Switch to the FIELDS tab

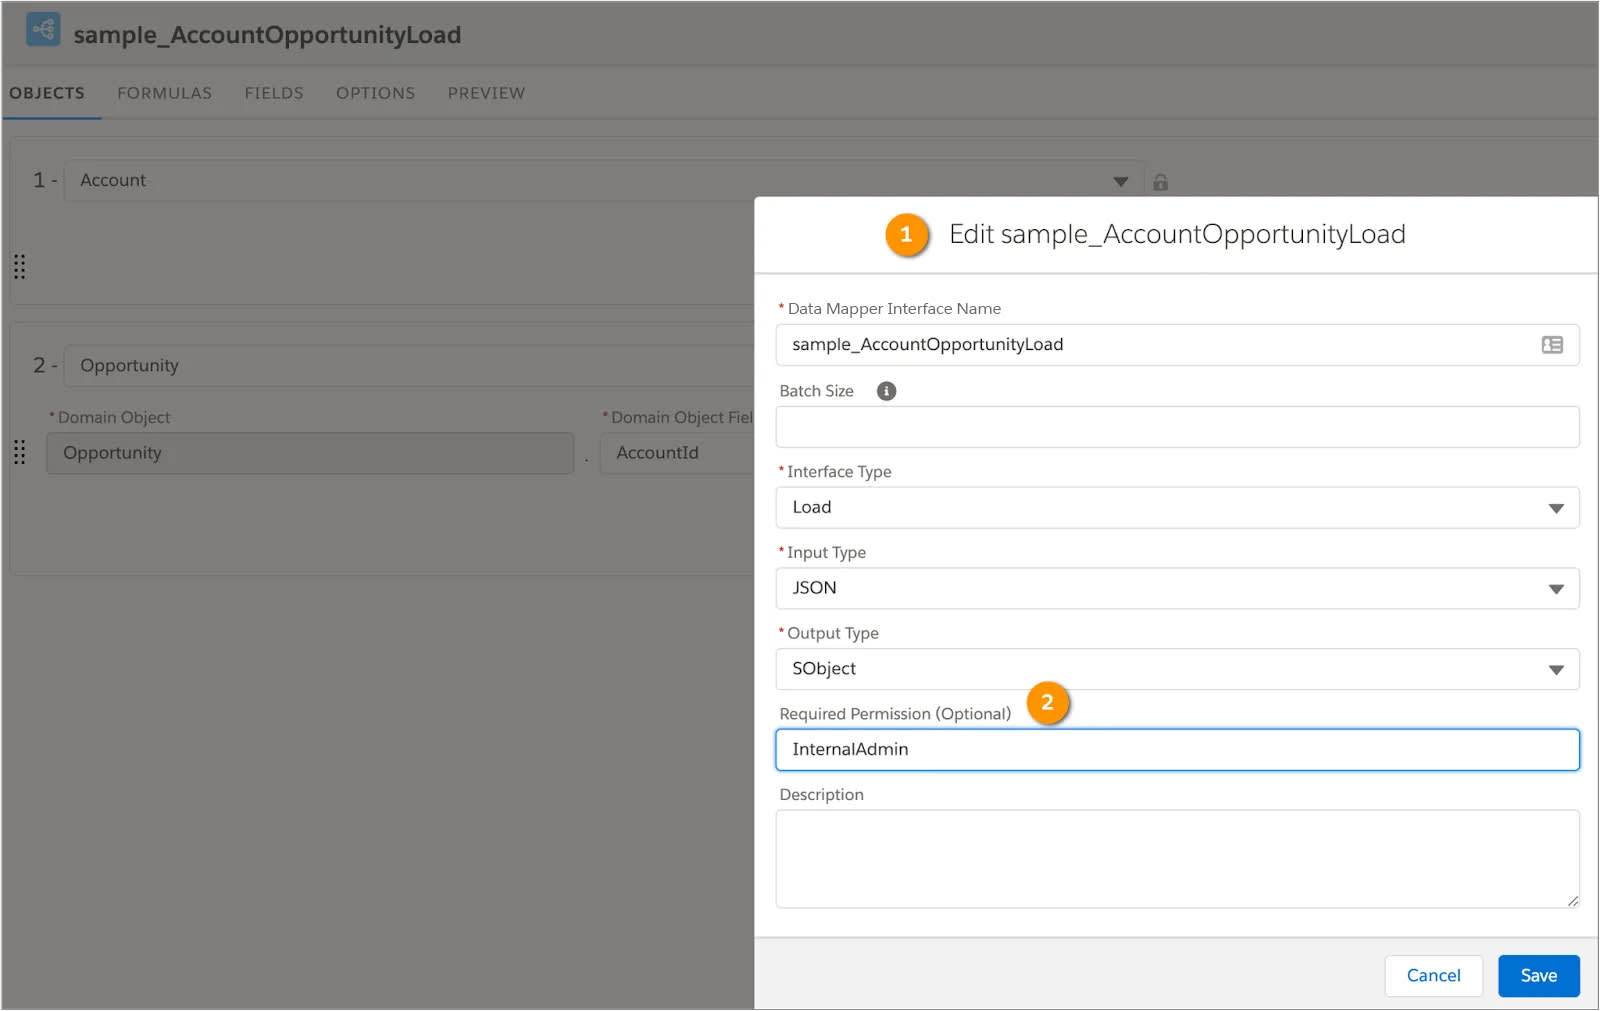coord(274,93)
